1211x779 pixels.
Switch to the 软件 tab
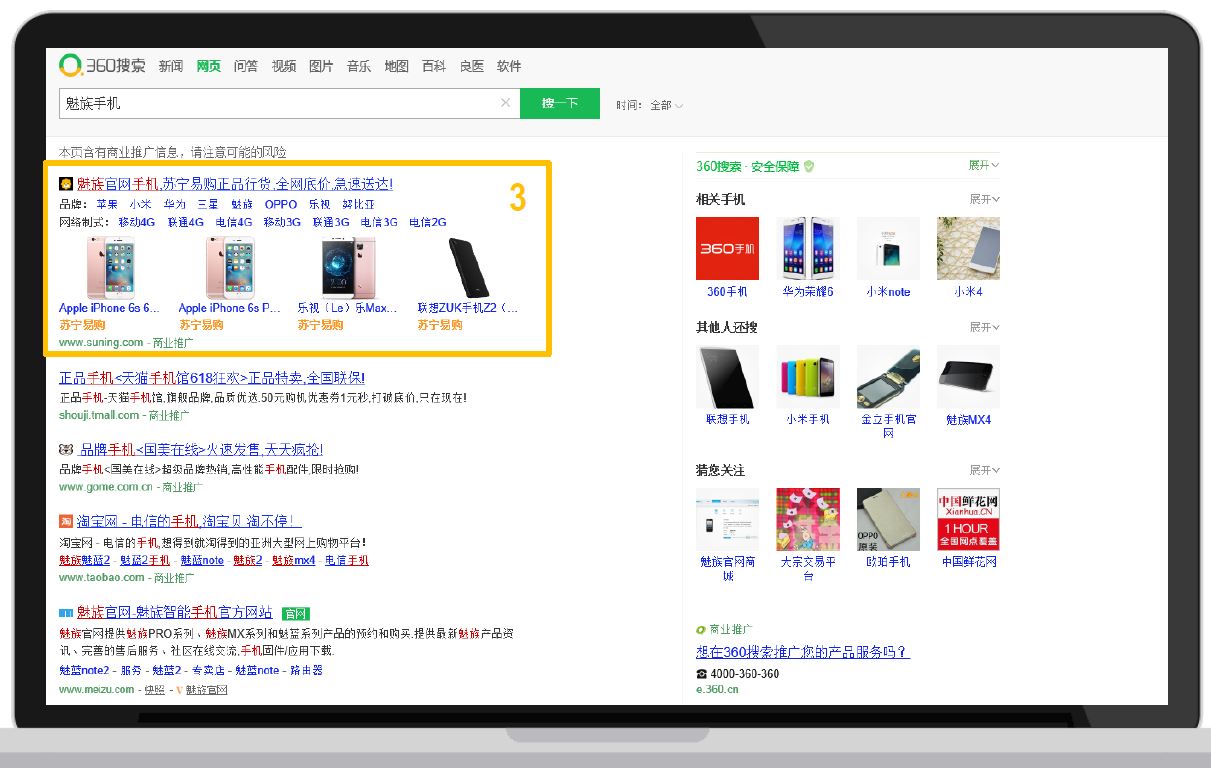click(x=509, y=66)
